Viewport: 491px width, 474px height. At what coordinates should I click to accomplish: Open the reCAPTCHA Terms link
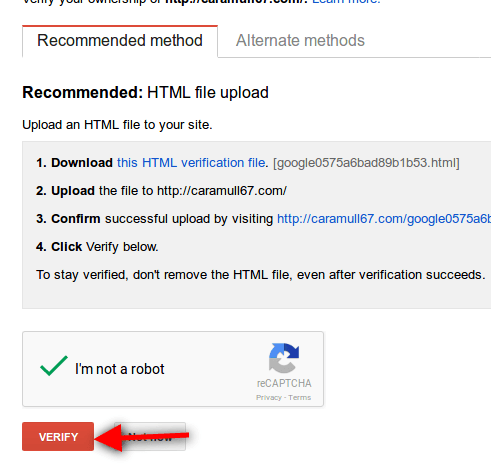click(x=299, y=397)
